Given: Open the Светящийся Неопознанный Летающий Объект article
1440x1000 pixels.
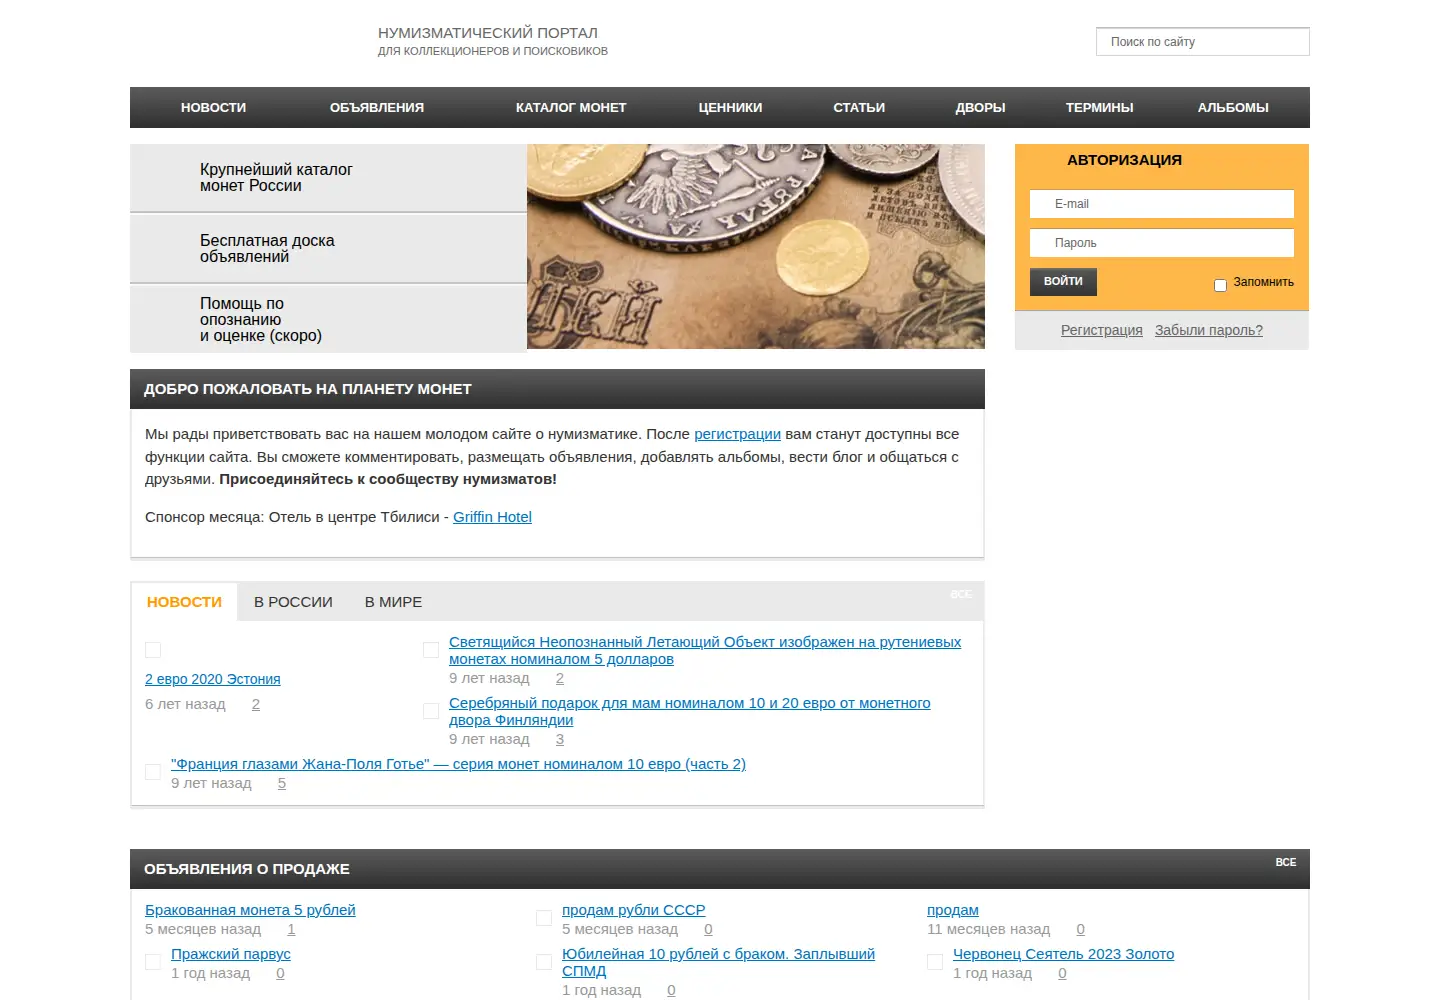Looking at the screenshot, I should 705,650.
